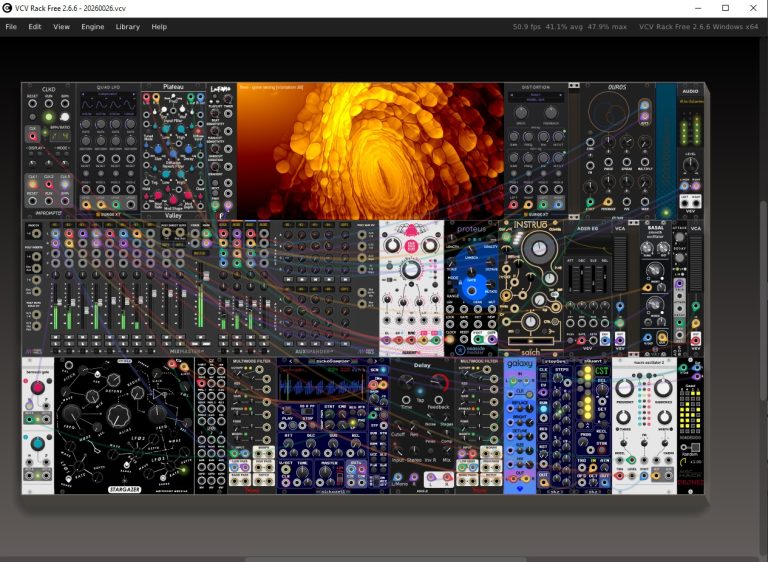
Task: Toggle the green lit button on Instruo saïch
Action: pos(506,238)
